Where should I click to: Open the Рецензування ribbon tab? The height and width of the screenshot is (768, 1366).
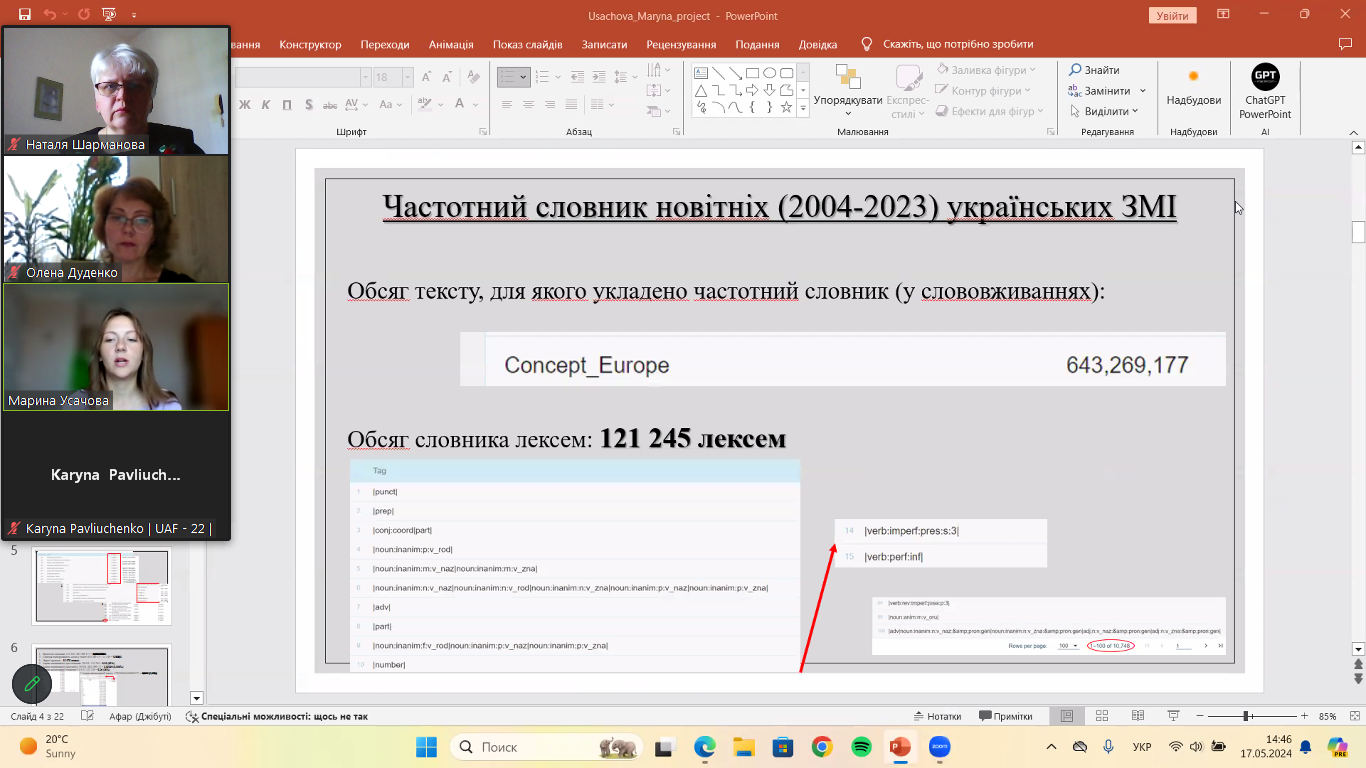681,44
